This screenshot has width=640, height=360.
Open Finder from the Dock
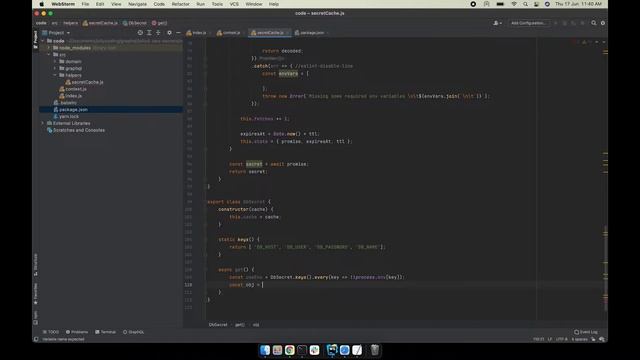pos(265,350)
